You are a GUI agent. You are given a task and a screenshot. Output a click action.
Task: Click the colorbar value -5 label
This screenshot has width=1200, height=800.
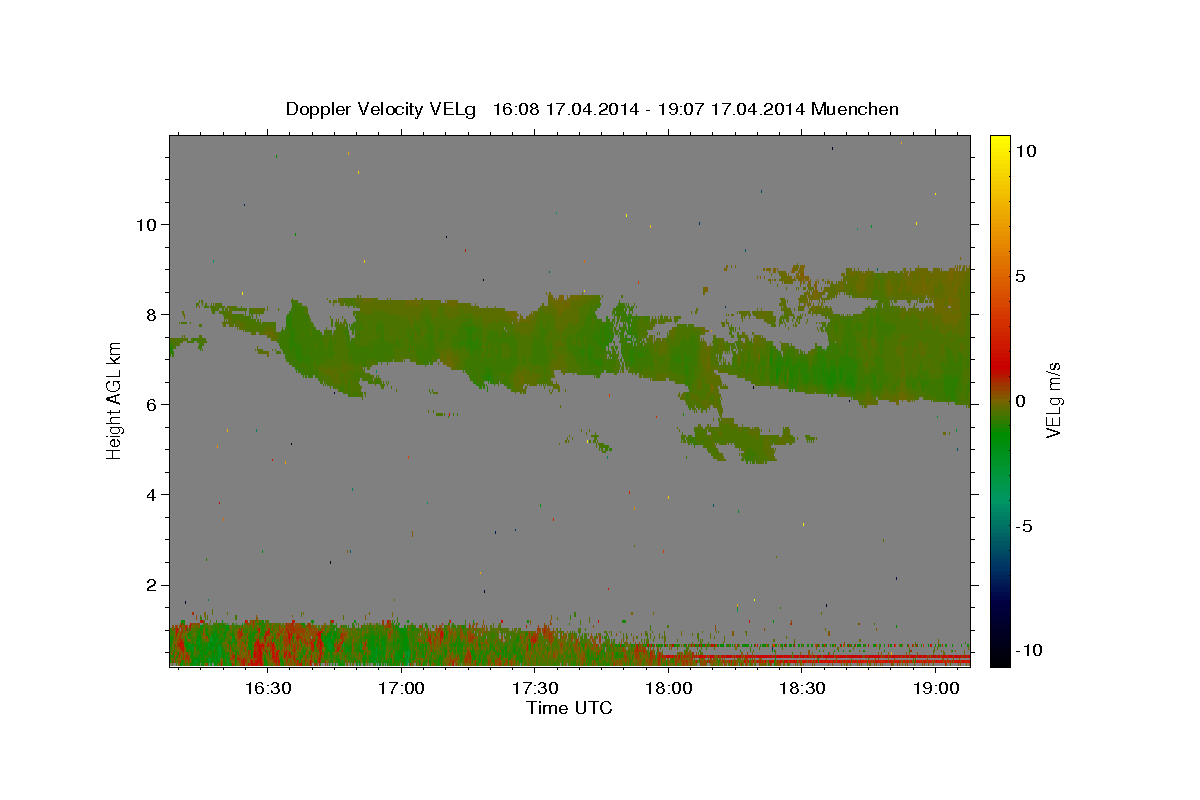click(x=1024, y=526)
